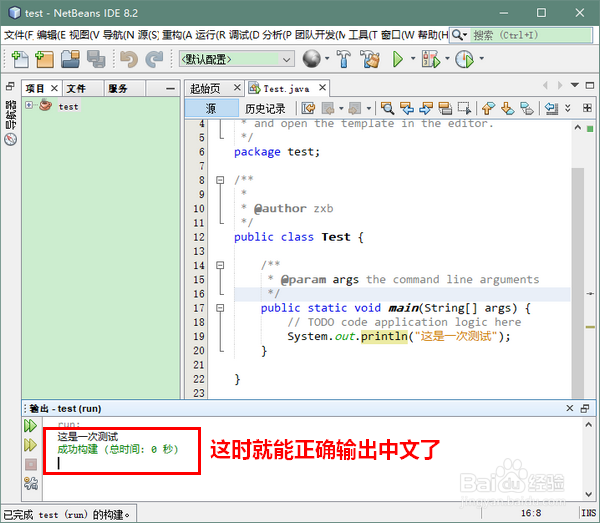Click the second Re-run with options icon in output

[31, 445]
